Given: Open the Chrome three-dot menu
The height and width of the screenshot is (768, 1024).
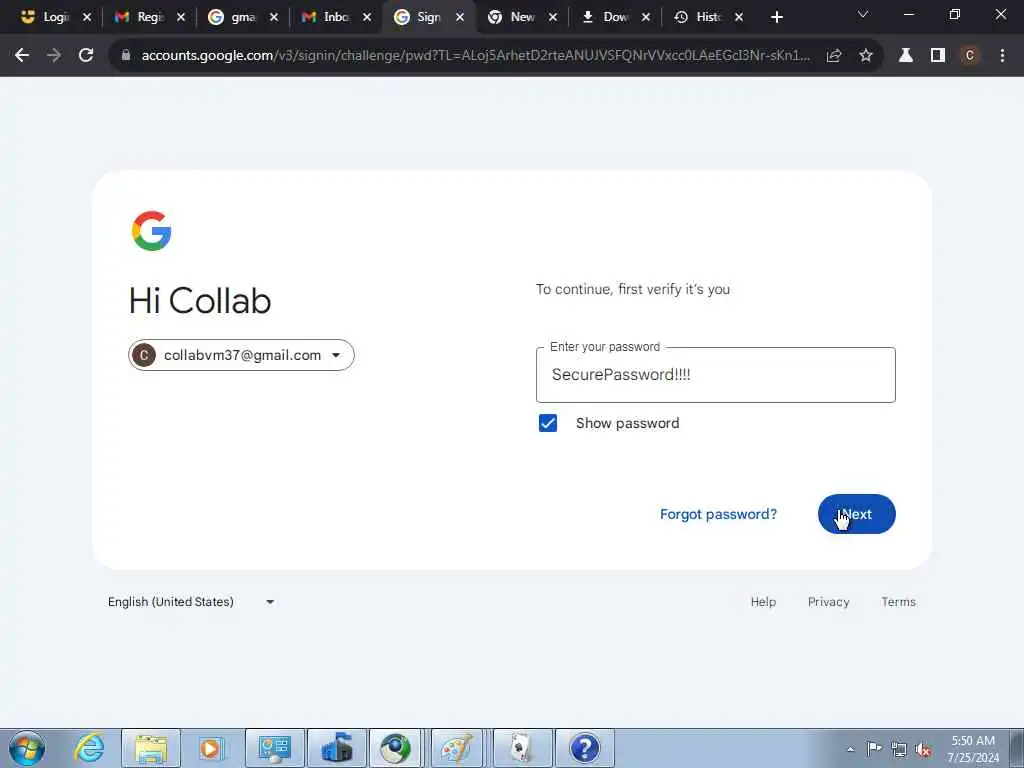Looking at the screenshot, I should click(x=1002, y=56).
